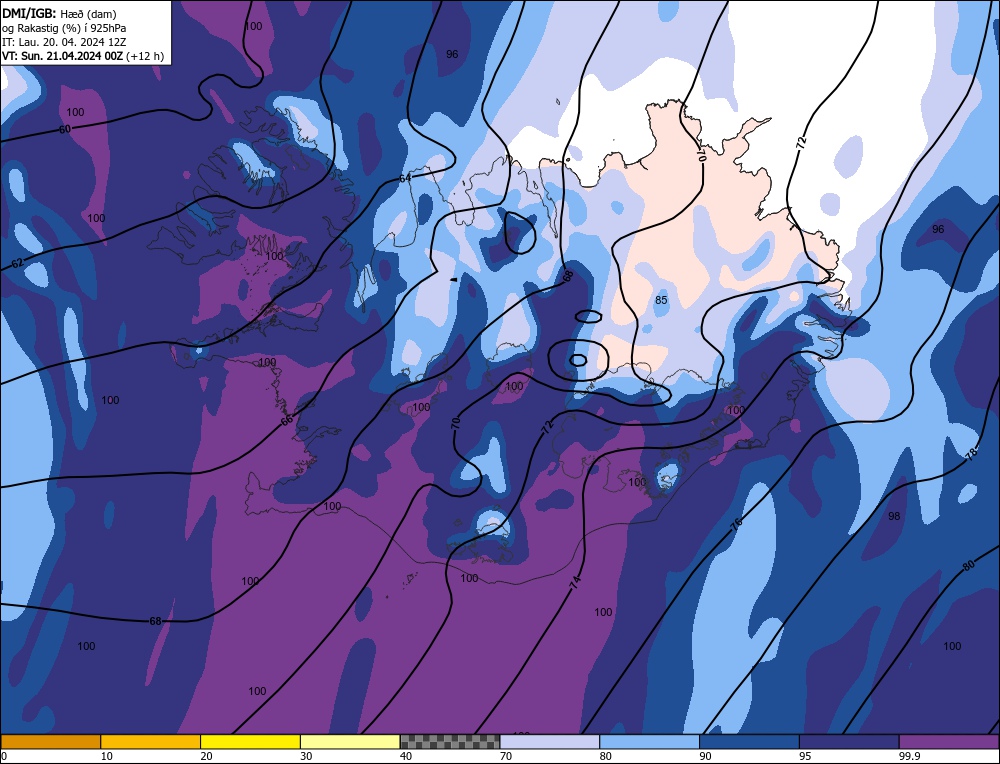This screenshot has width=1000, height=764.
Task: Click the checkered gray 40–70 legend swatch
Action: (450, 742)
